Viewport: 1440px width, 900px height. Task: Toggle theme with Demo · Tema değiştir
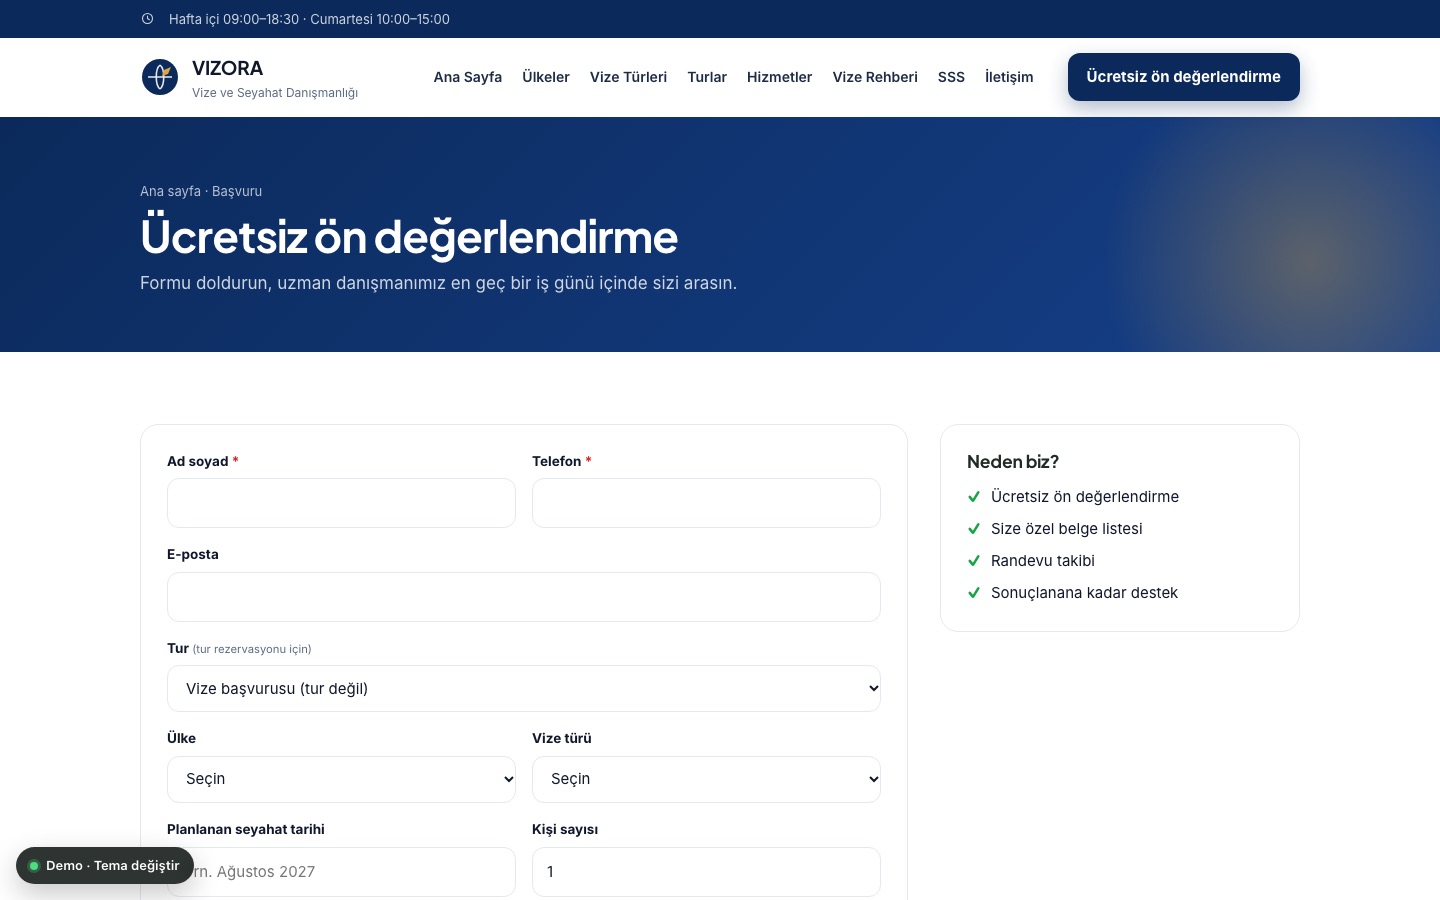(x=105, y=866)
